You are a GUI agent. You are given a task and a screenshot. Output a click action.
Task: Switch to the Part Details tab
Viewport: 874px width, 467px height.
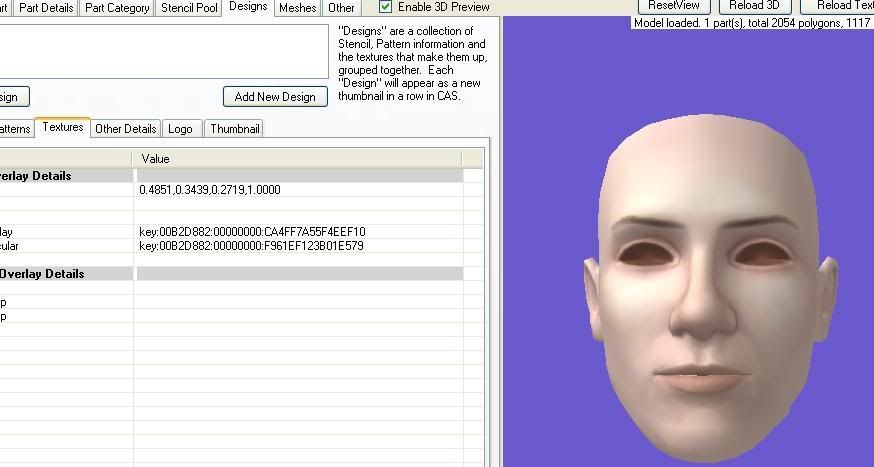(46, 8)
